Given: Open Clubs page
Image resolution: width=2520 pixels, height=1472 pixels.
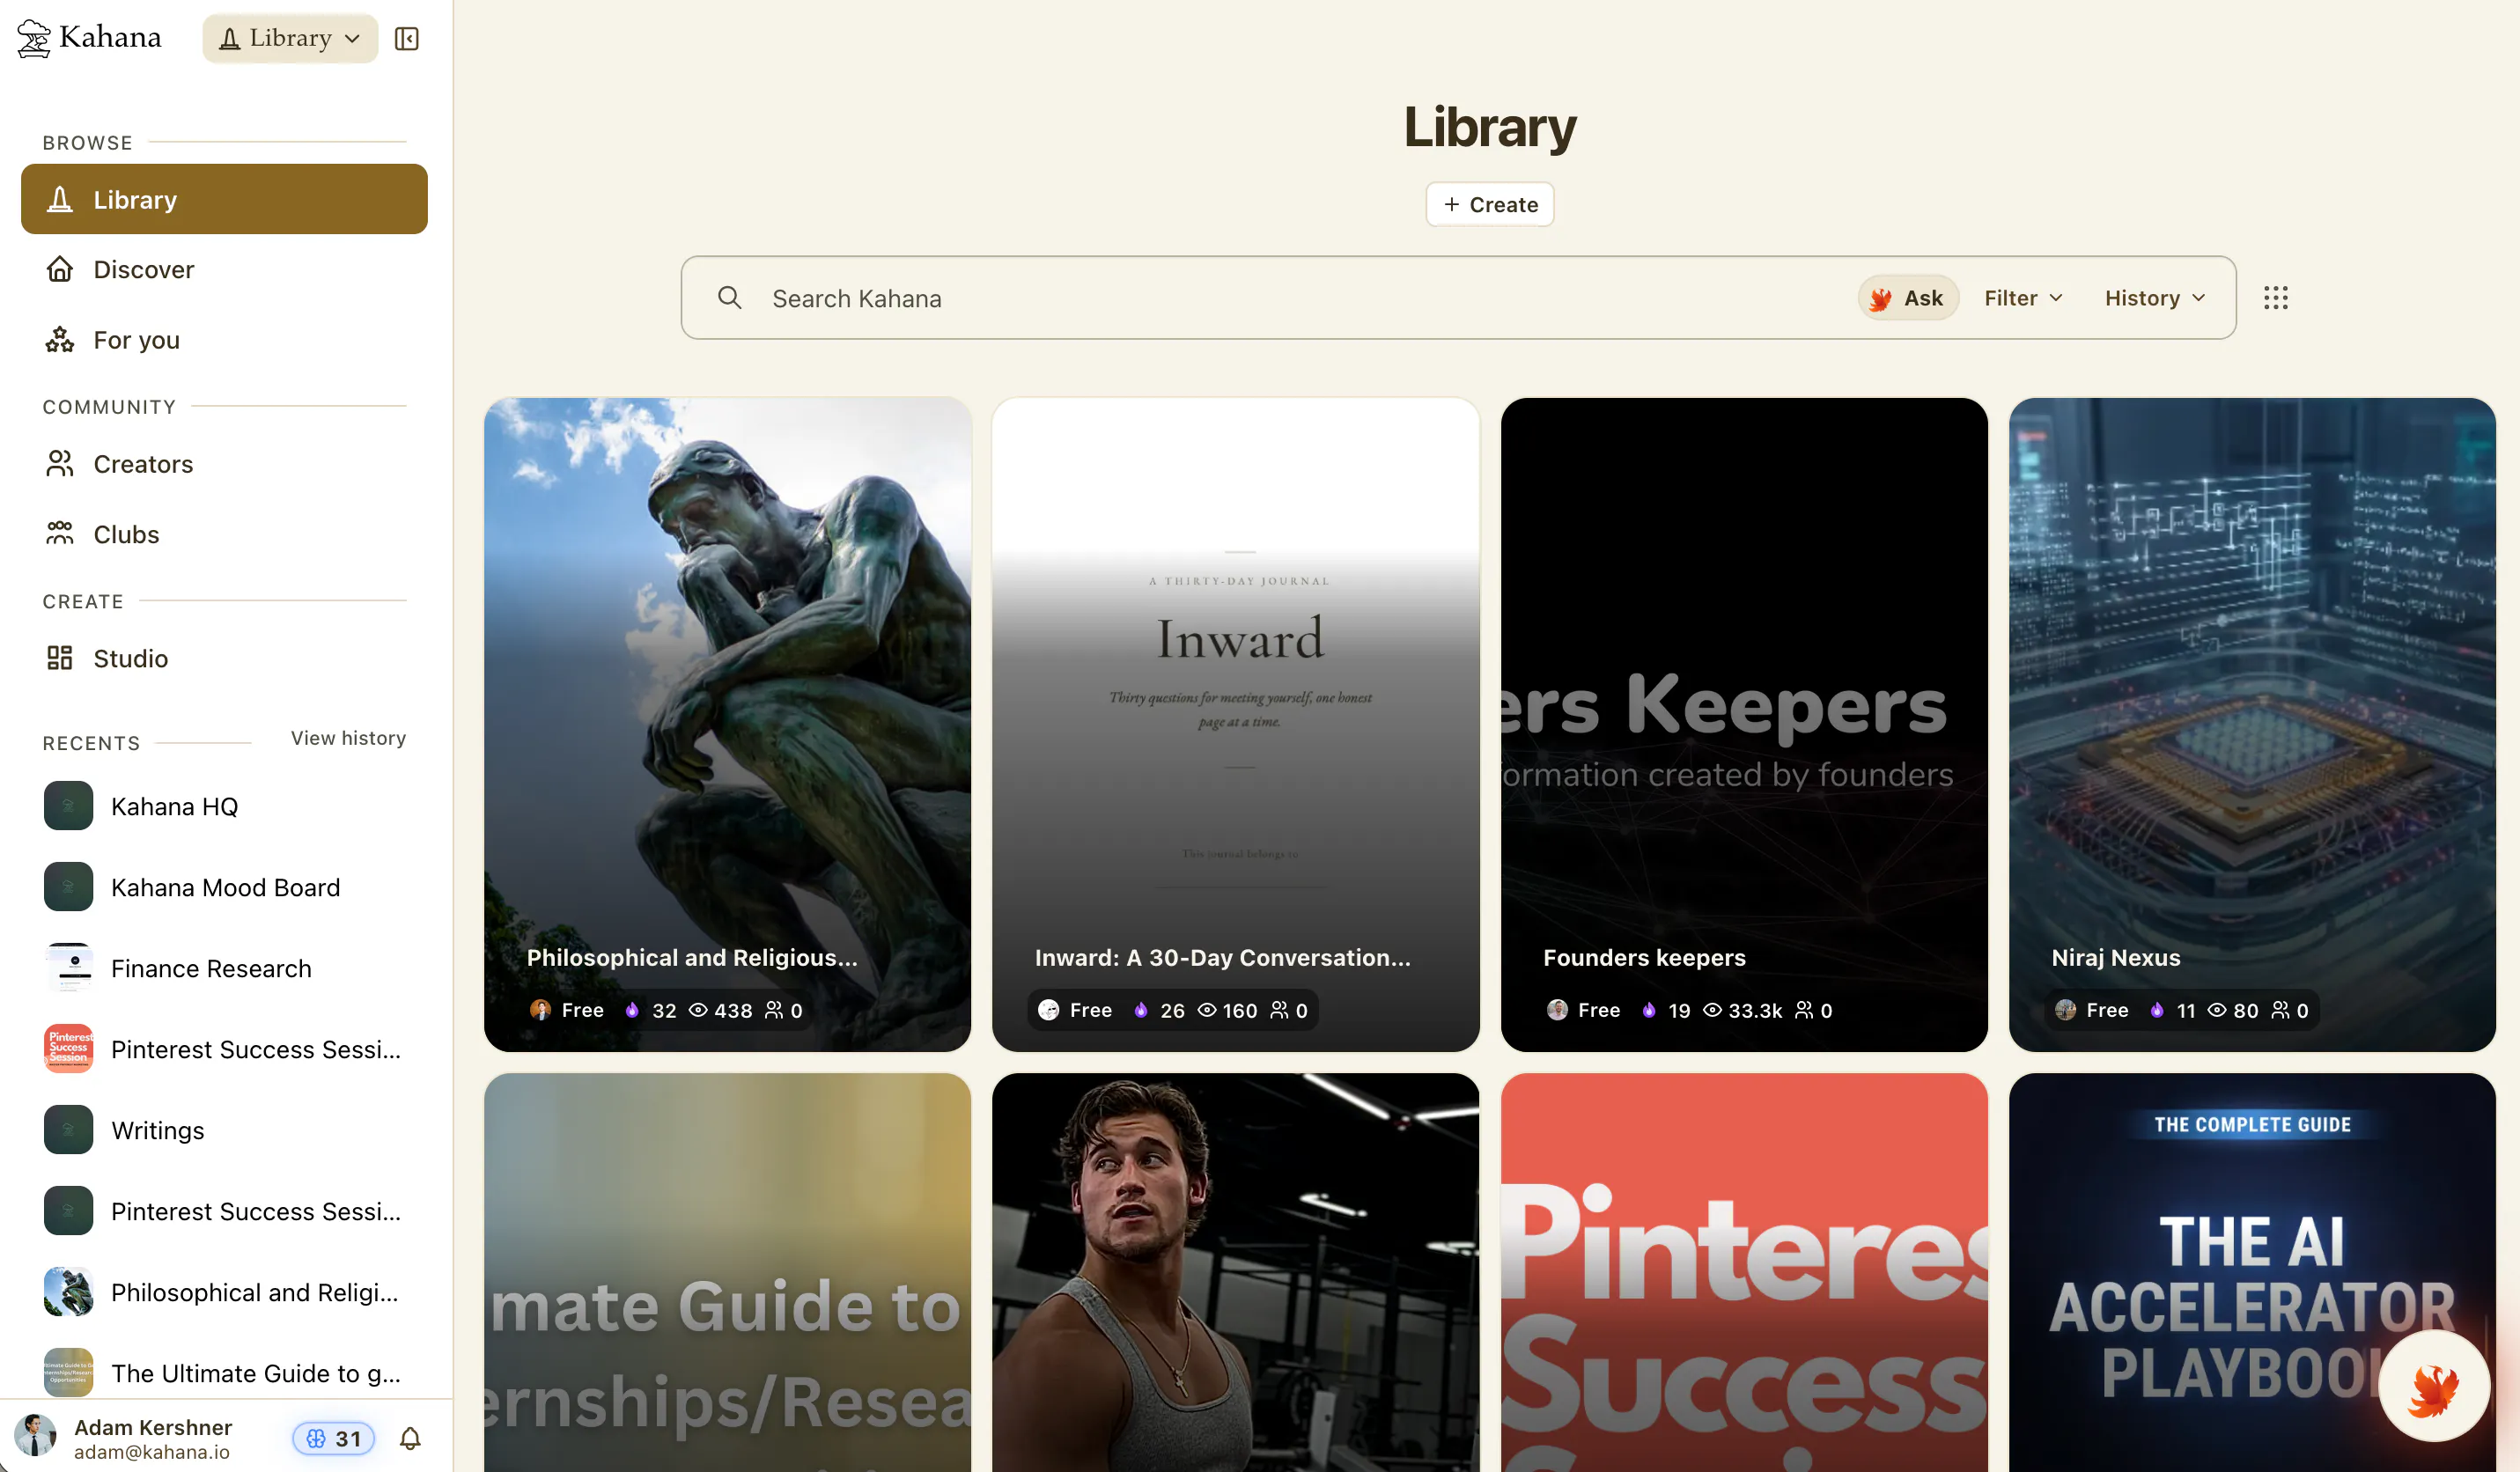Looking at the screenshot, I should pyautogui.click(x=224, y=534).
